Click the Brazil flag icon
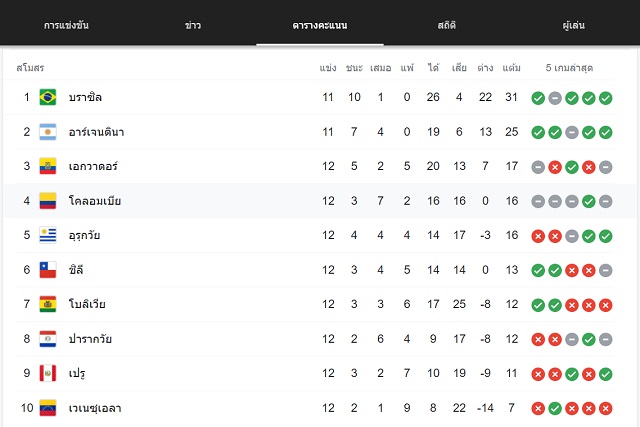This screenshot has height=427, width=640. coord(48,97)
